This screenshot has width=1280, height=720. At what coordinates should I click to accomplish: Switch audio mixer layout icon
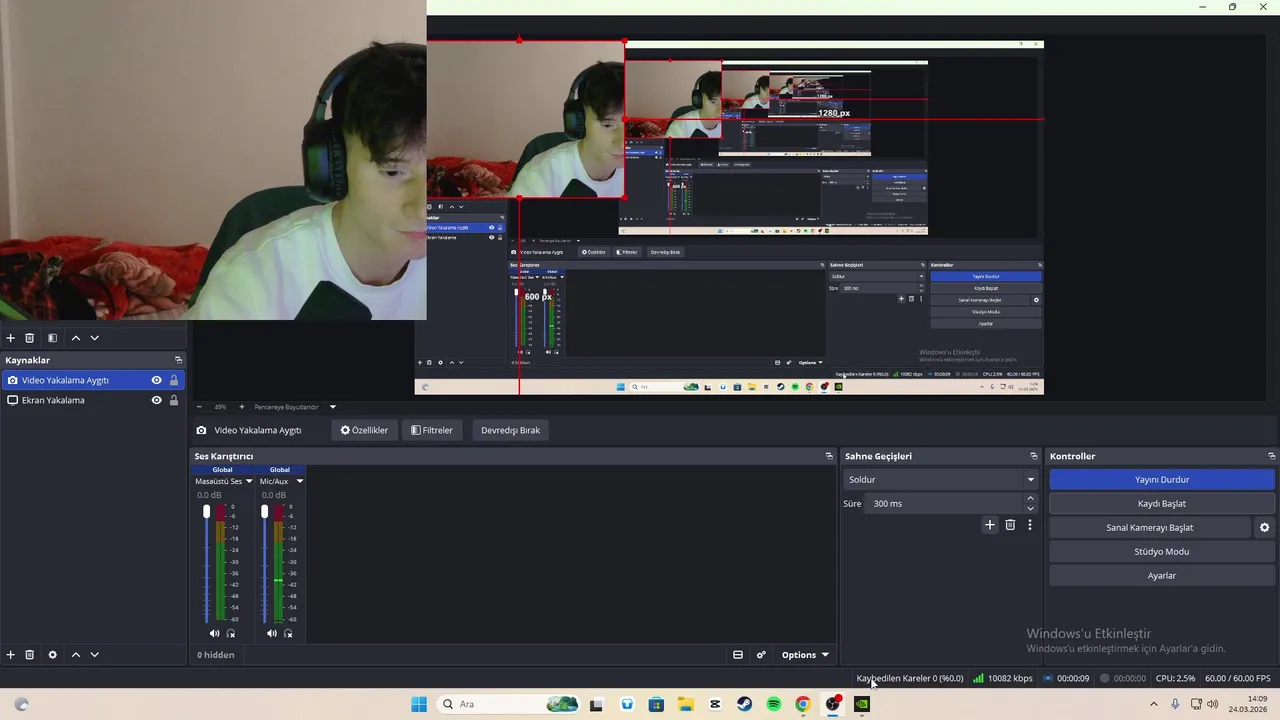[738, 655]
